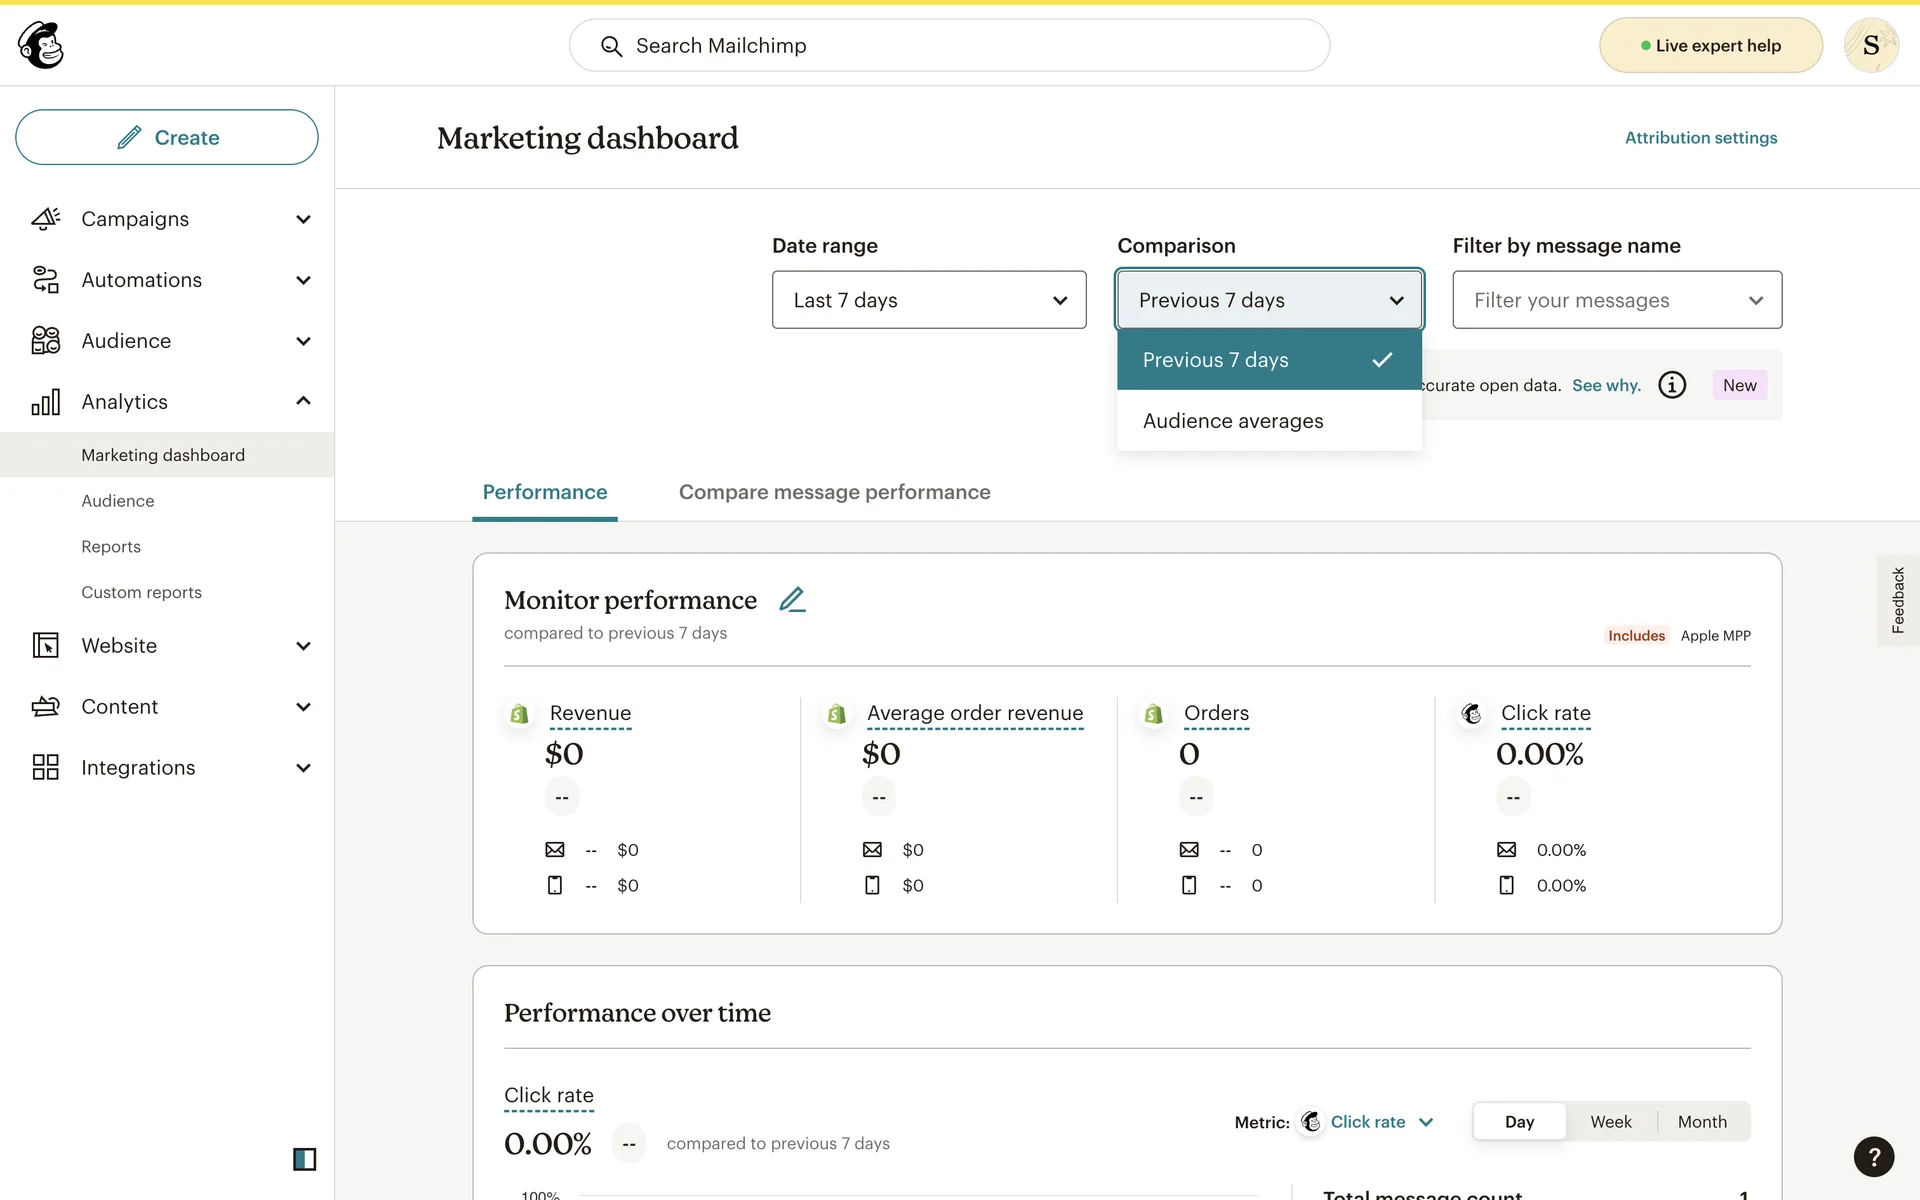
Task: Switch to Compare message performance tab
Action: point(834,492)
